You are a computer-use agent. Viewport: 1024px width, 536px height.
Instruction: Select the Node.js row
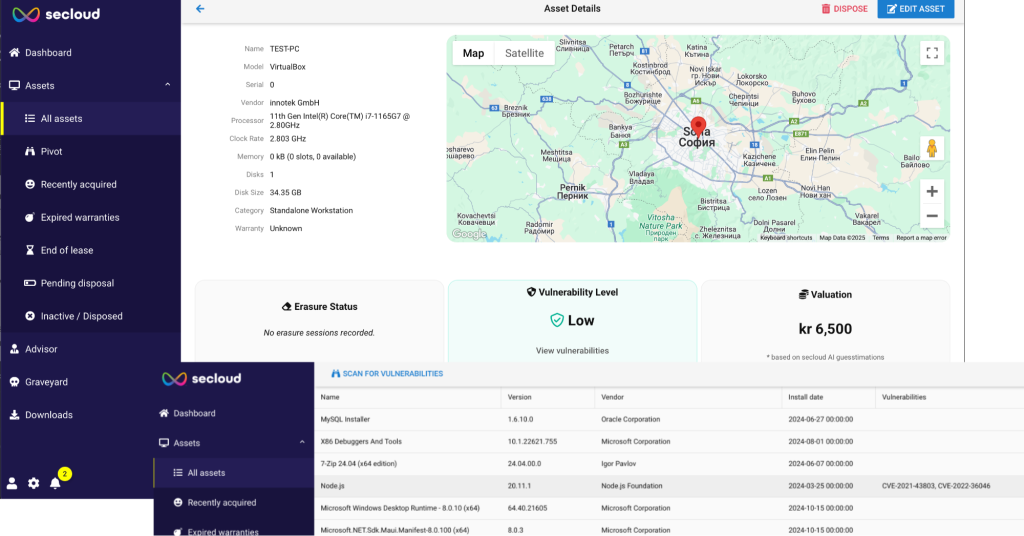coord(669,486)
